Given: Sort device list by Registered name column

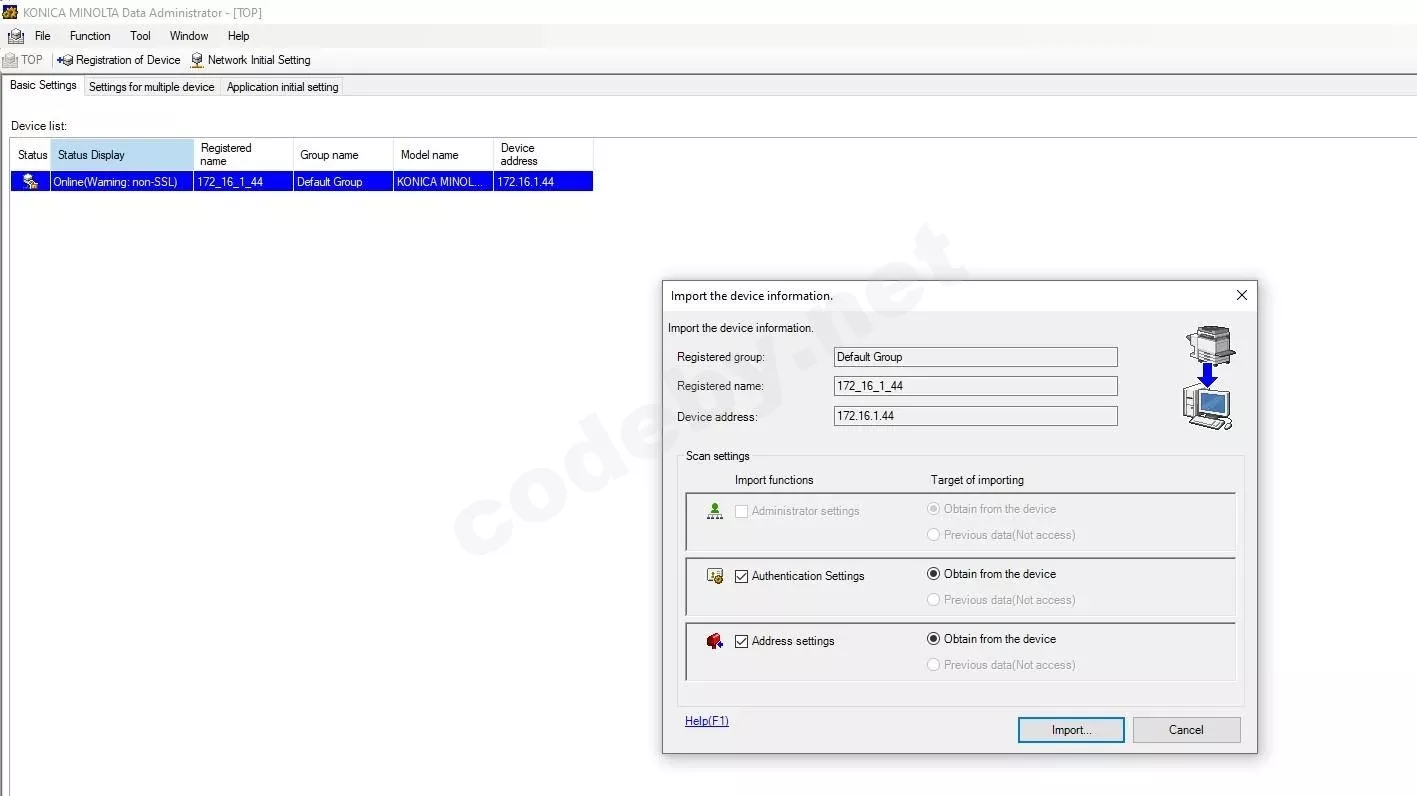Looking at the screenshot, I should pyautogui.click(x=244, y=155).
